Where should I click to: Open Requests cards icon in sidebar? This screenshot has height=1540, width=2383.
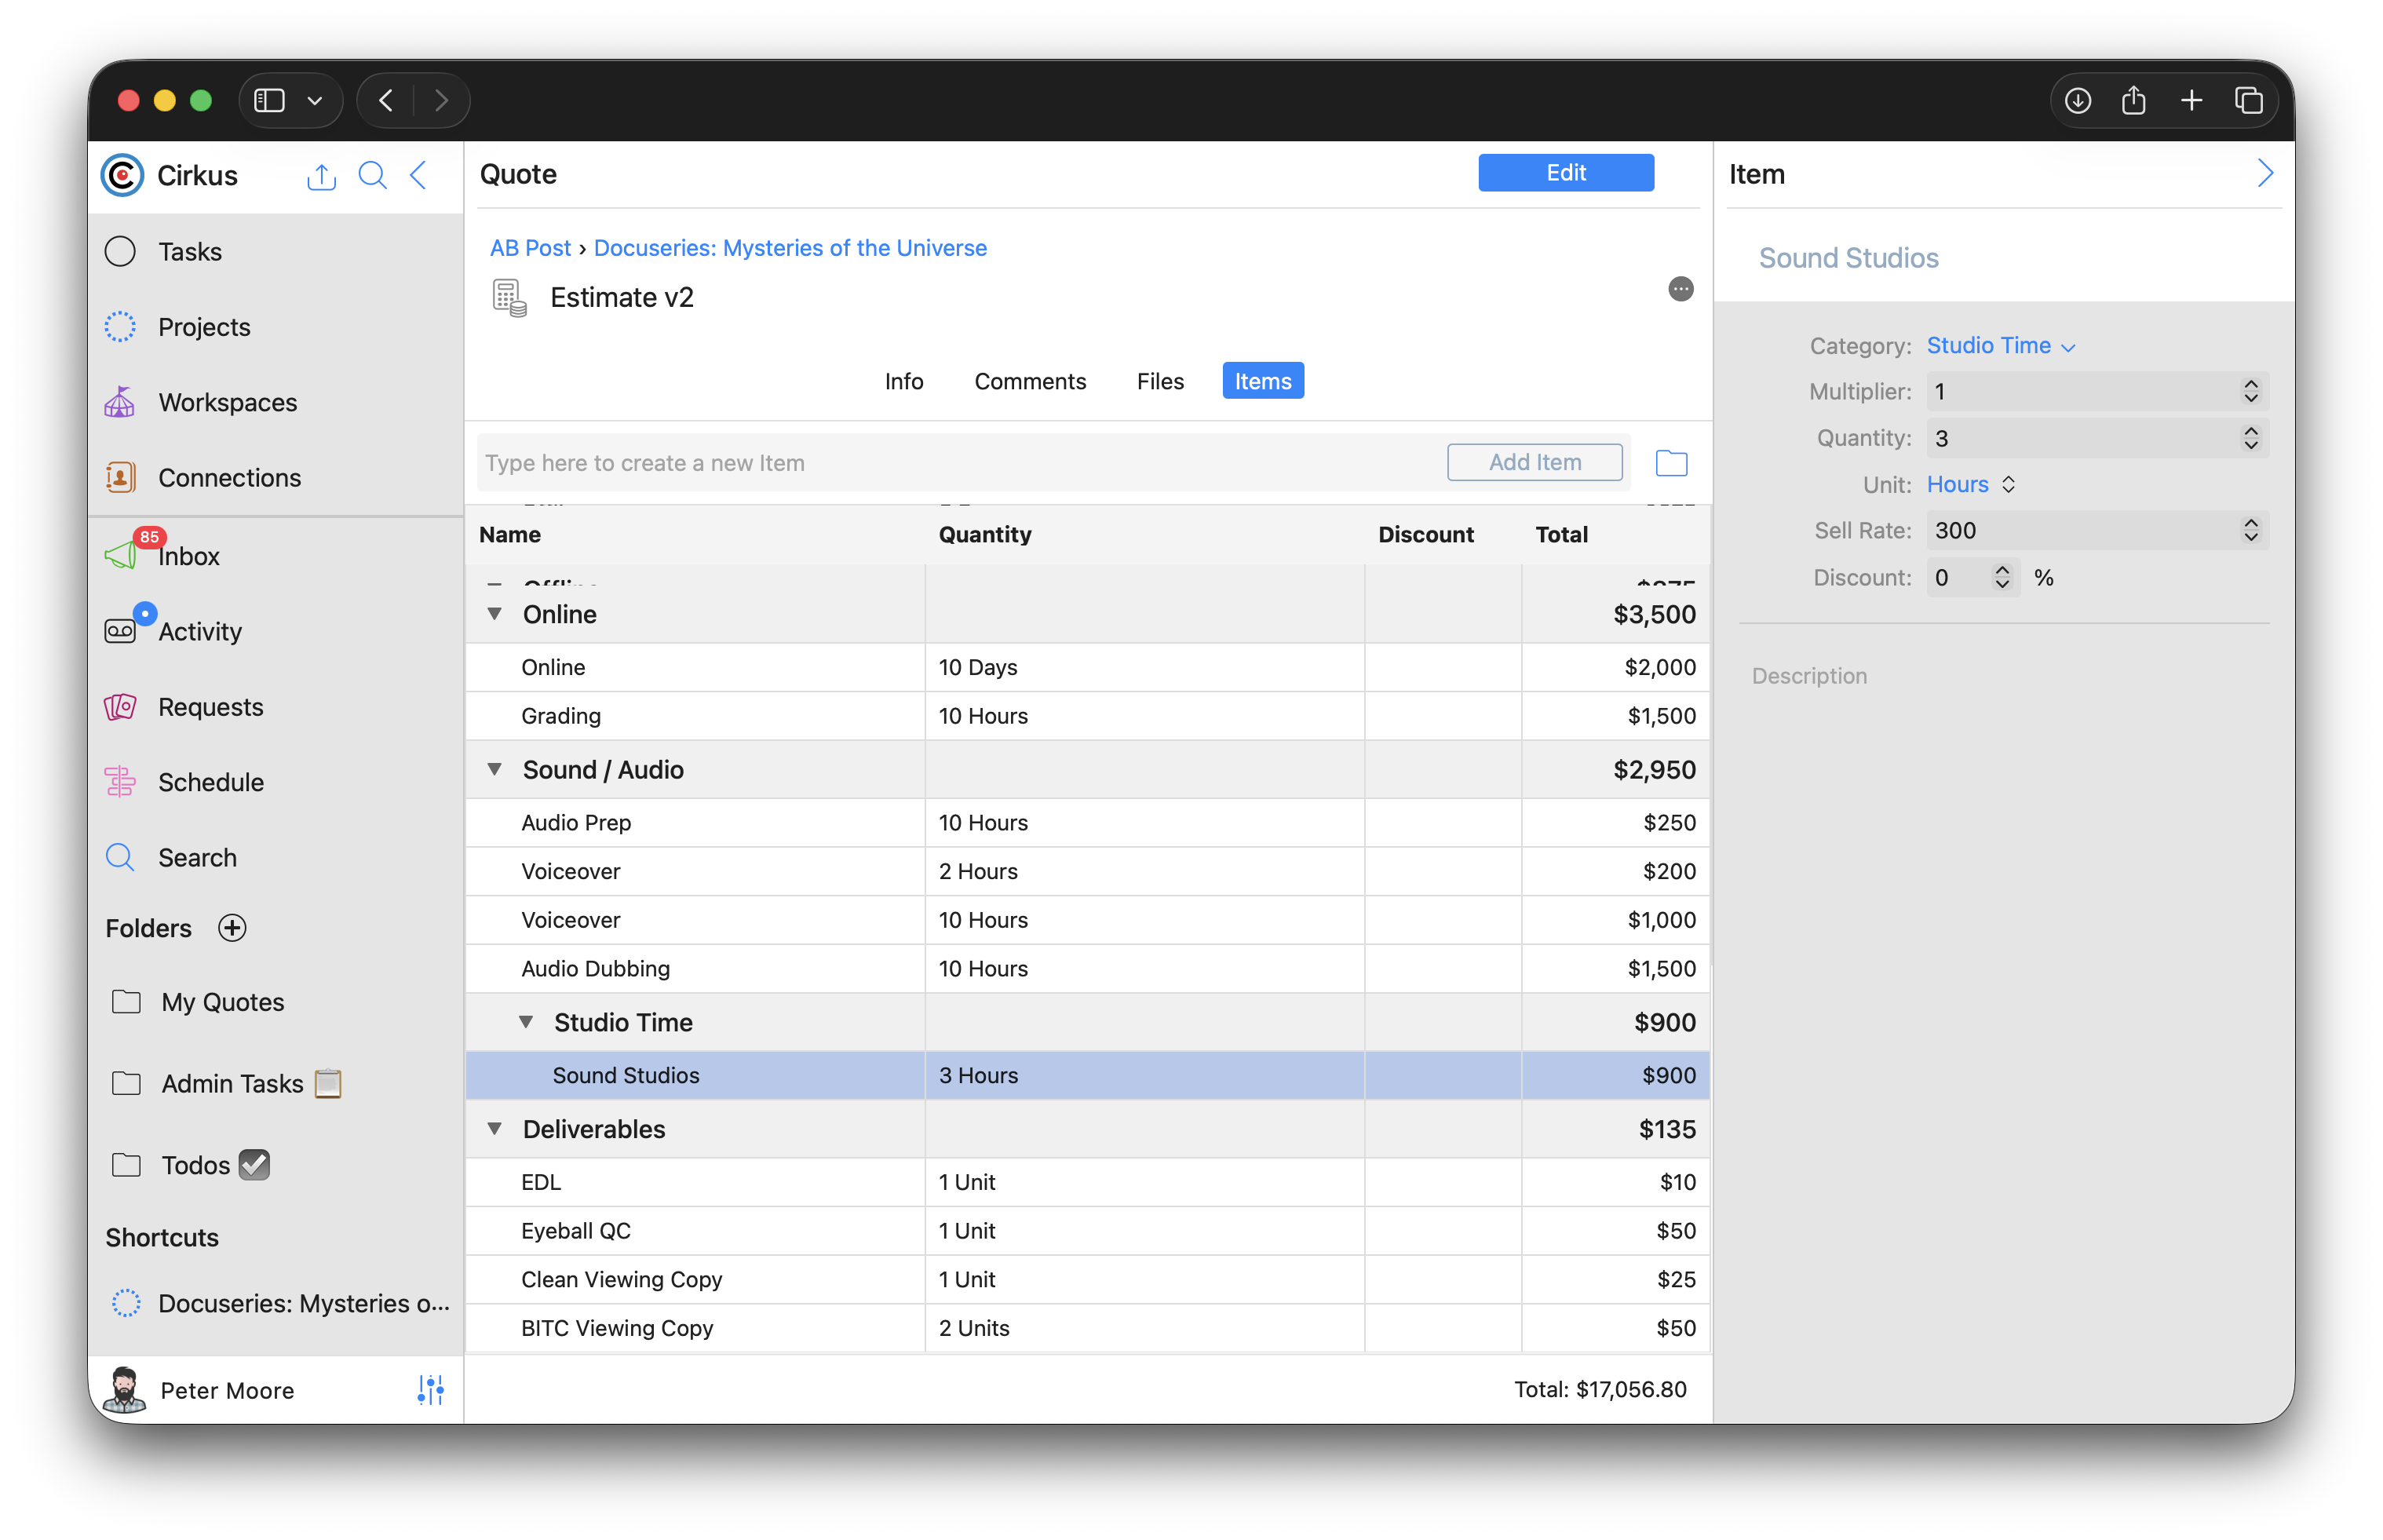pos(120,707)
